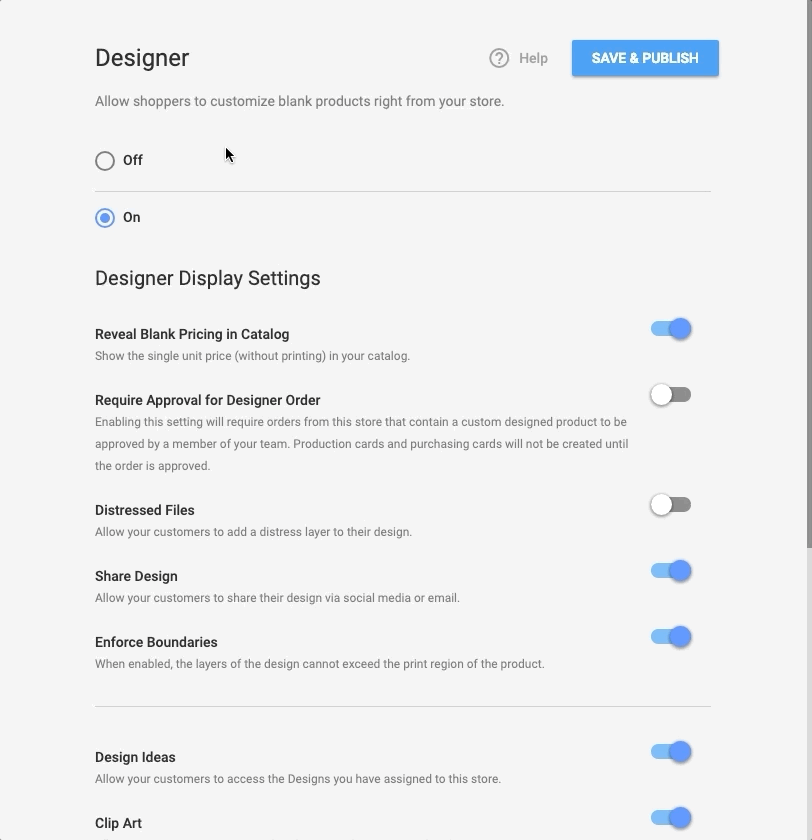Click the "On" label text
The height and width of the screenshot is (840, 812).
point(132,217)
